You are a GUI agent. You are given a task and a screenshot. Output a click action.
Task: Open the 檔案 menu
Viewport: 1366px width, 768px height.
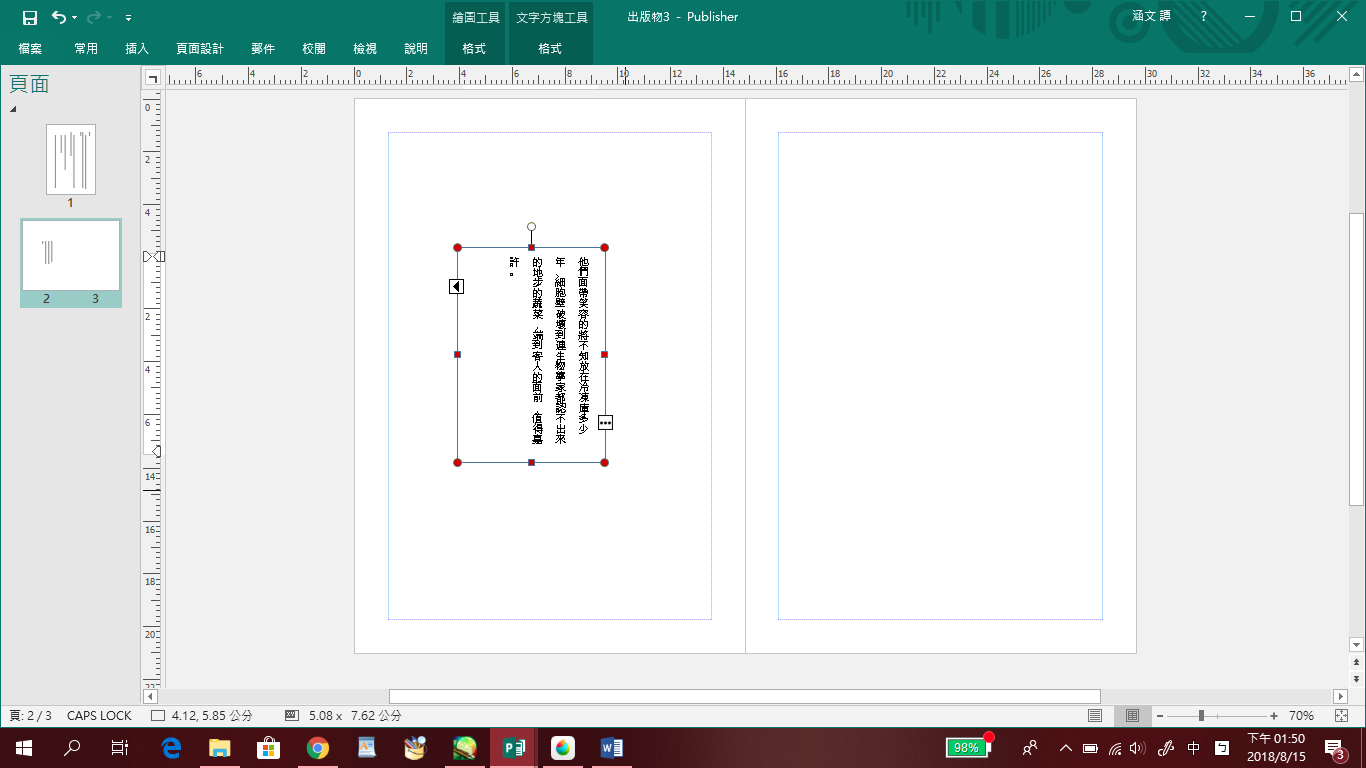(30, 49)
